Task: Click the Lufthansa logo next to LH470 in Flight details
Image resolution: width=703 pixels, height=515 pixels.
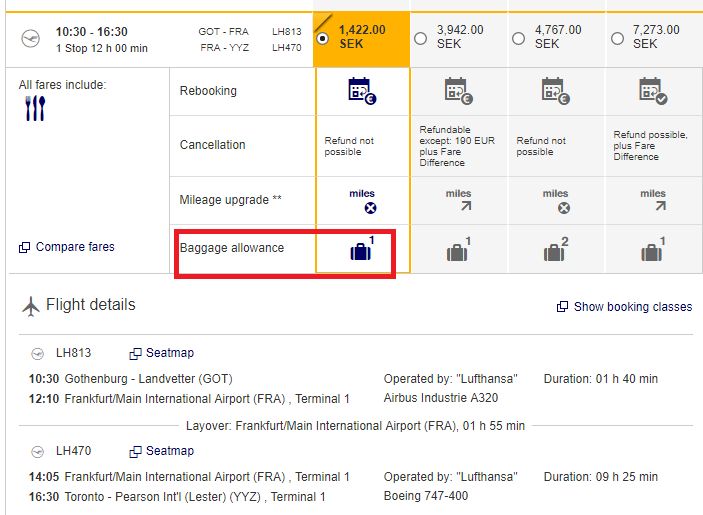Action: coord(37,451)
